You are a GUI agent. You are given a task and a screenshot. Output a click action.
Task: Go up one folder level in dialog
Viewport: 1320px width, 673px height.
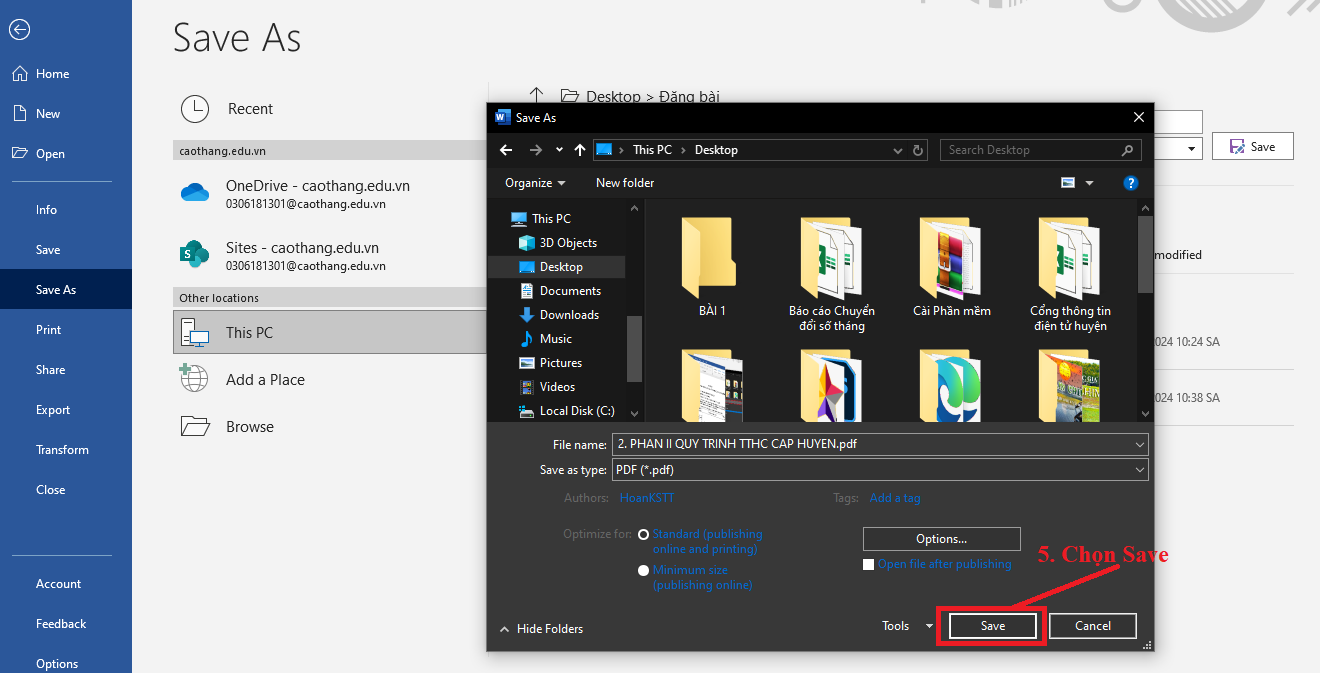click(x=580, y=150)
